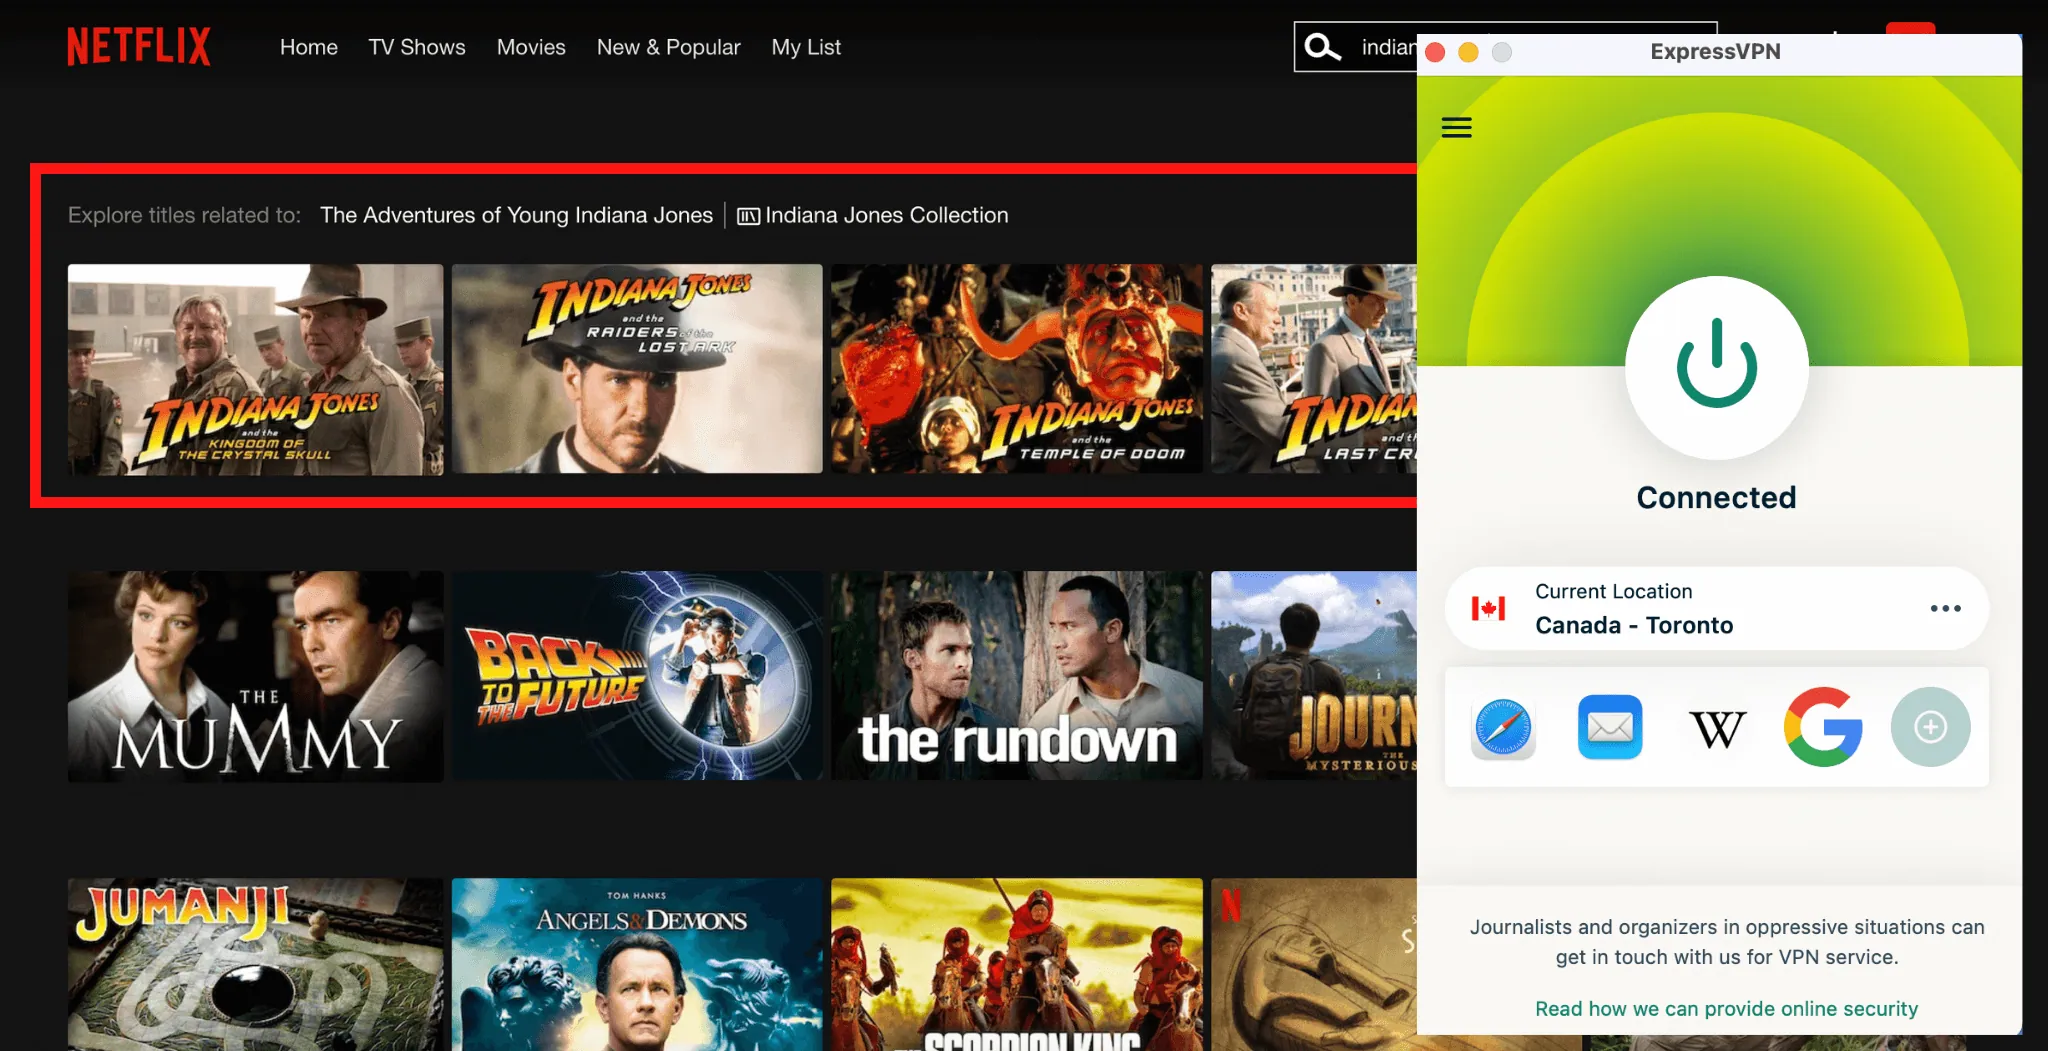Open ExpressVPN hamburger menu
The width and height of the screenshot is (2048, 1051).
click(1456, 127)
